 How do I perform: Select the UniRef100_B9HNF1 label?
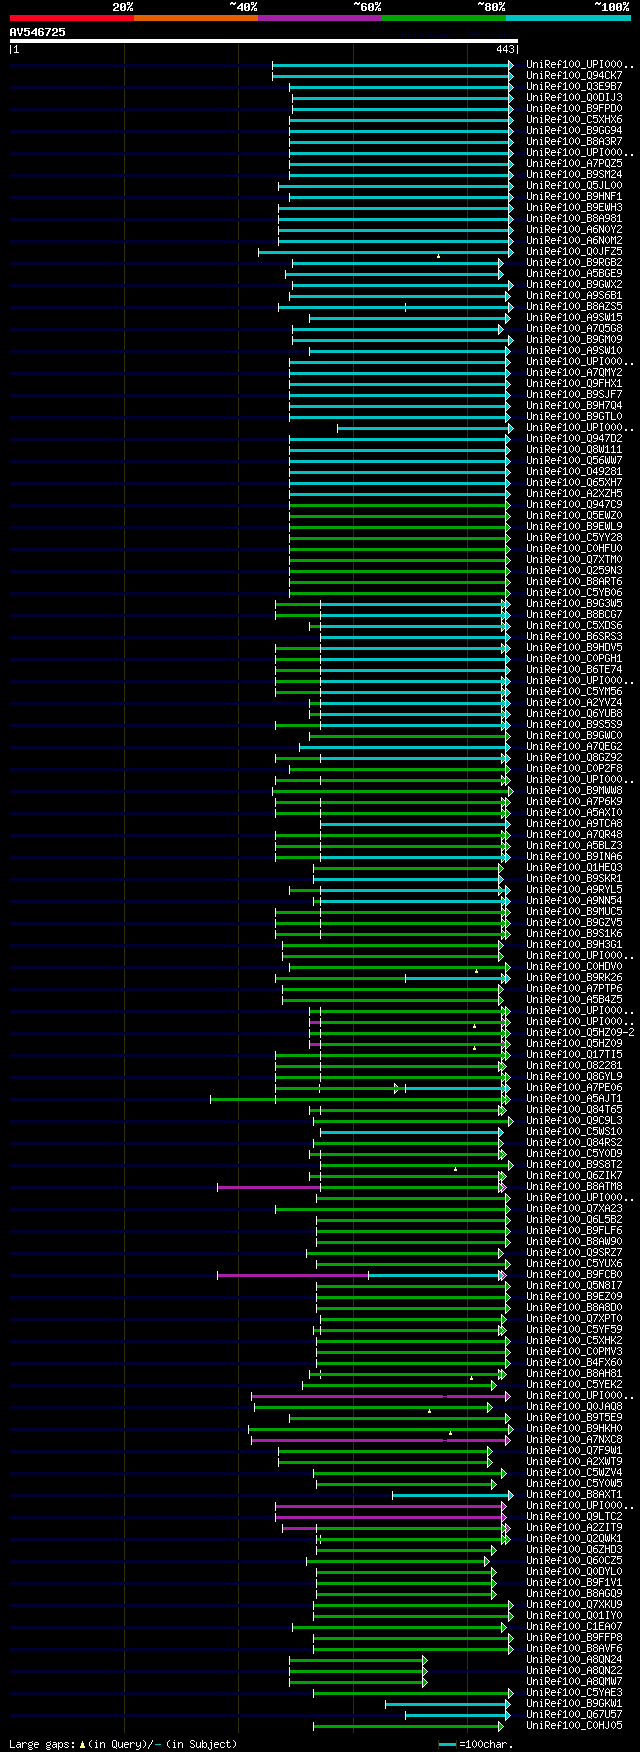click(x=574, y=196)
